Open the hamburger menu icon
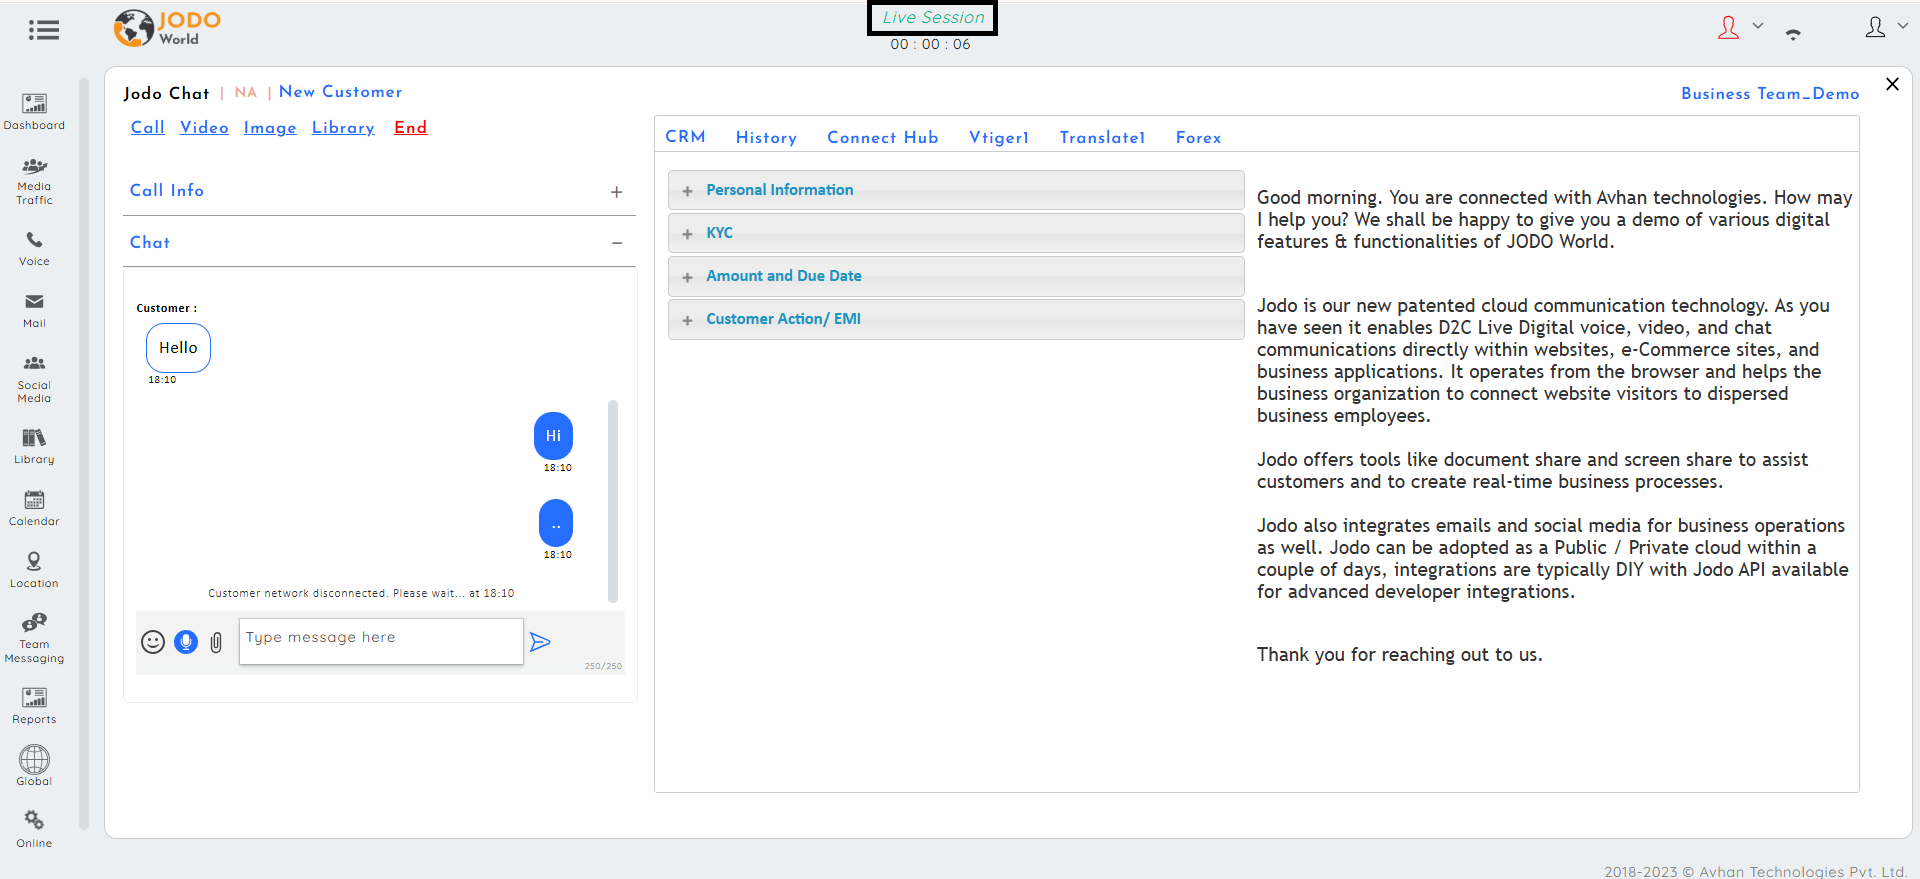This screenshot has width=1920, height=879. tap(43, 30)
